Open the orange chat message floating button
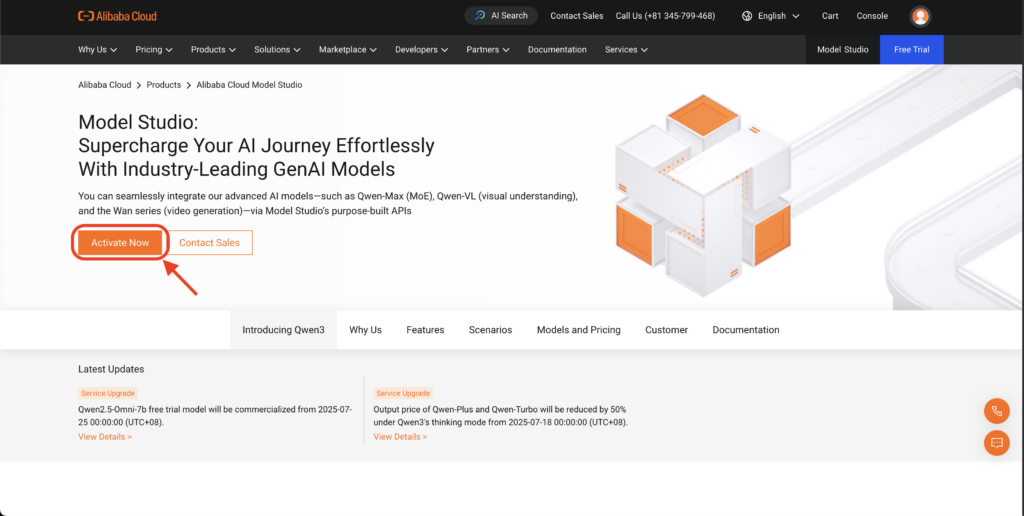 coord(997,443)
